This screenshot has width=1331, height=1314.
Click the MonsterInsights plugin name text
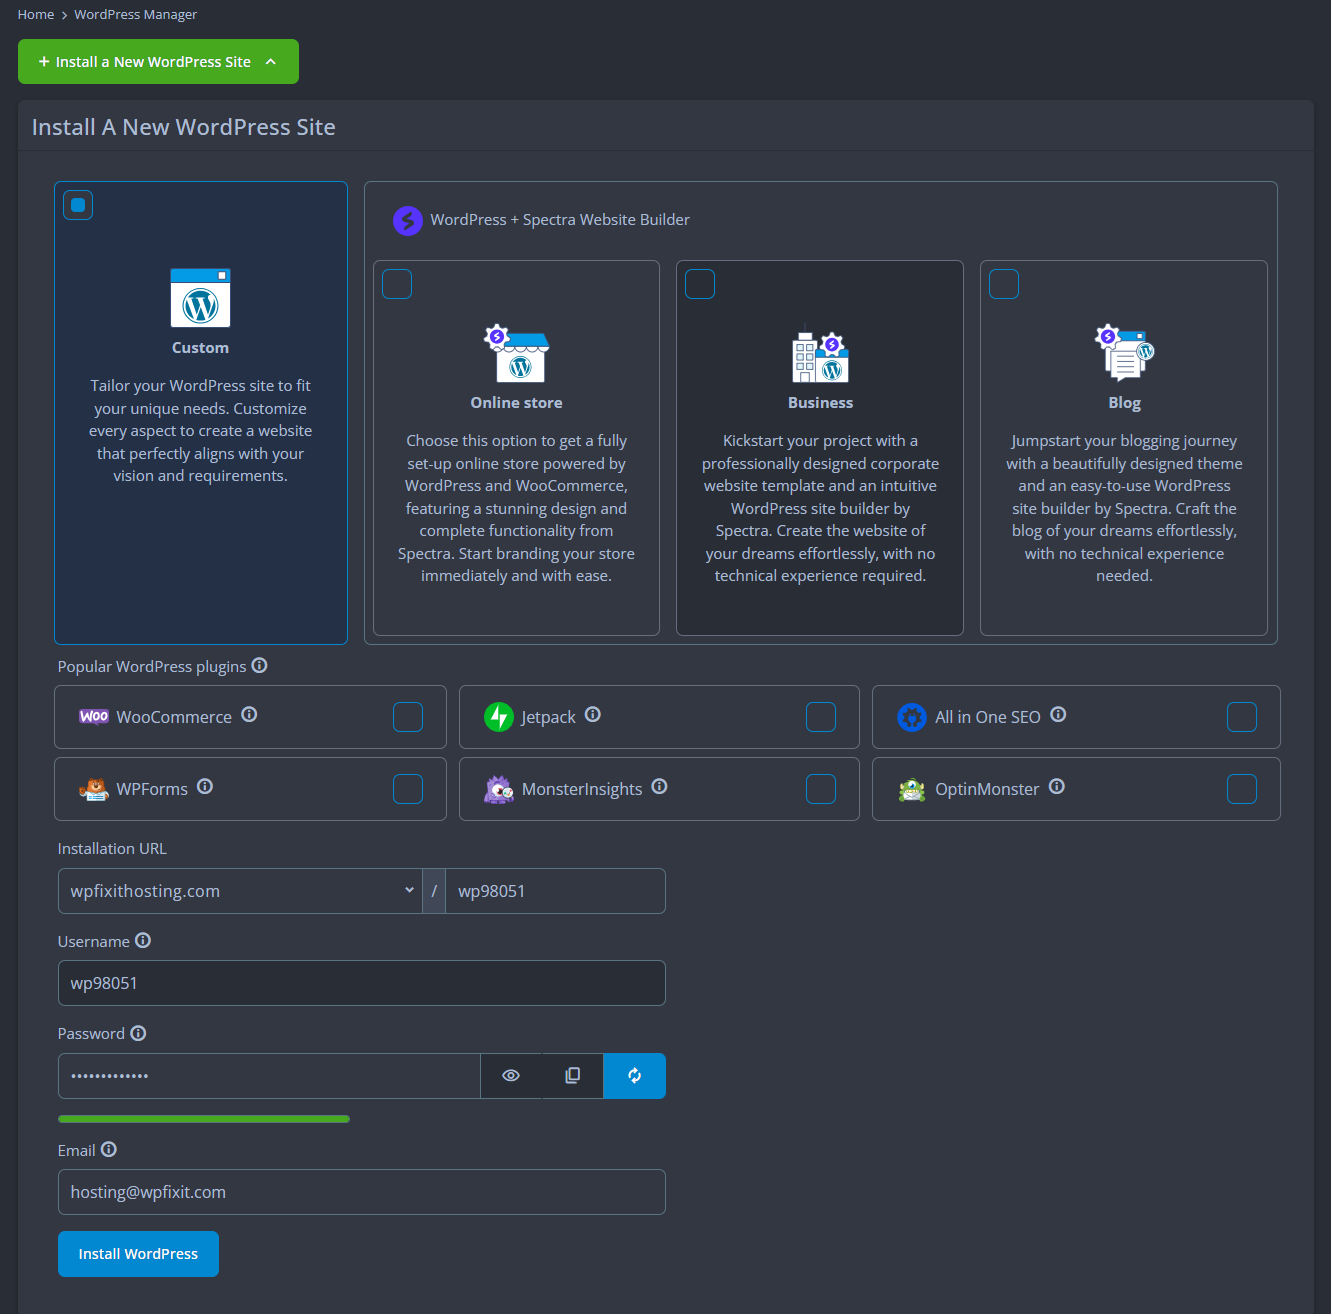[582, 789]
